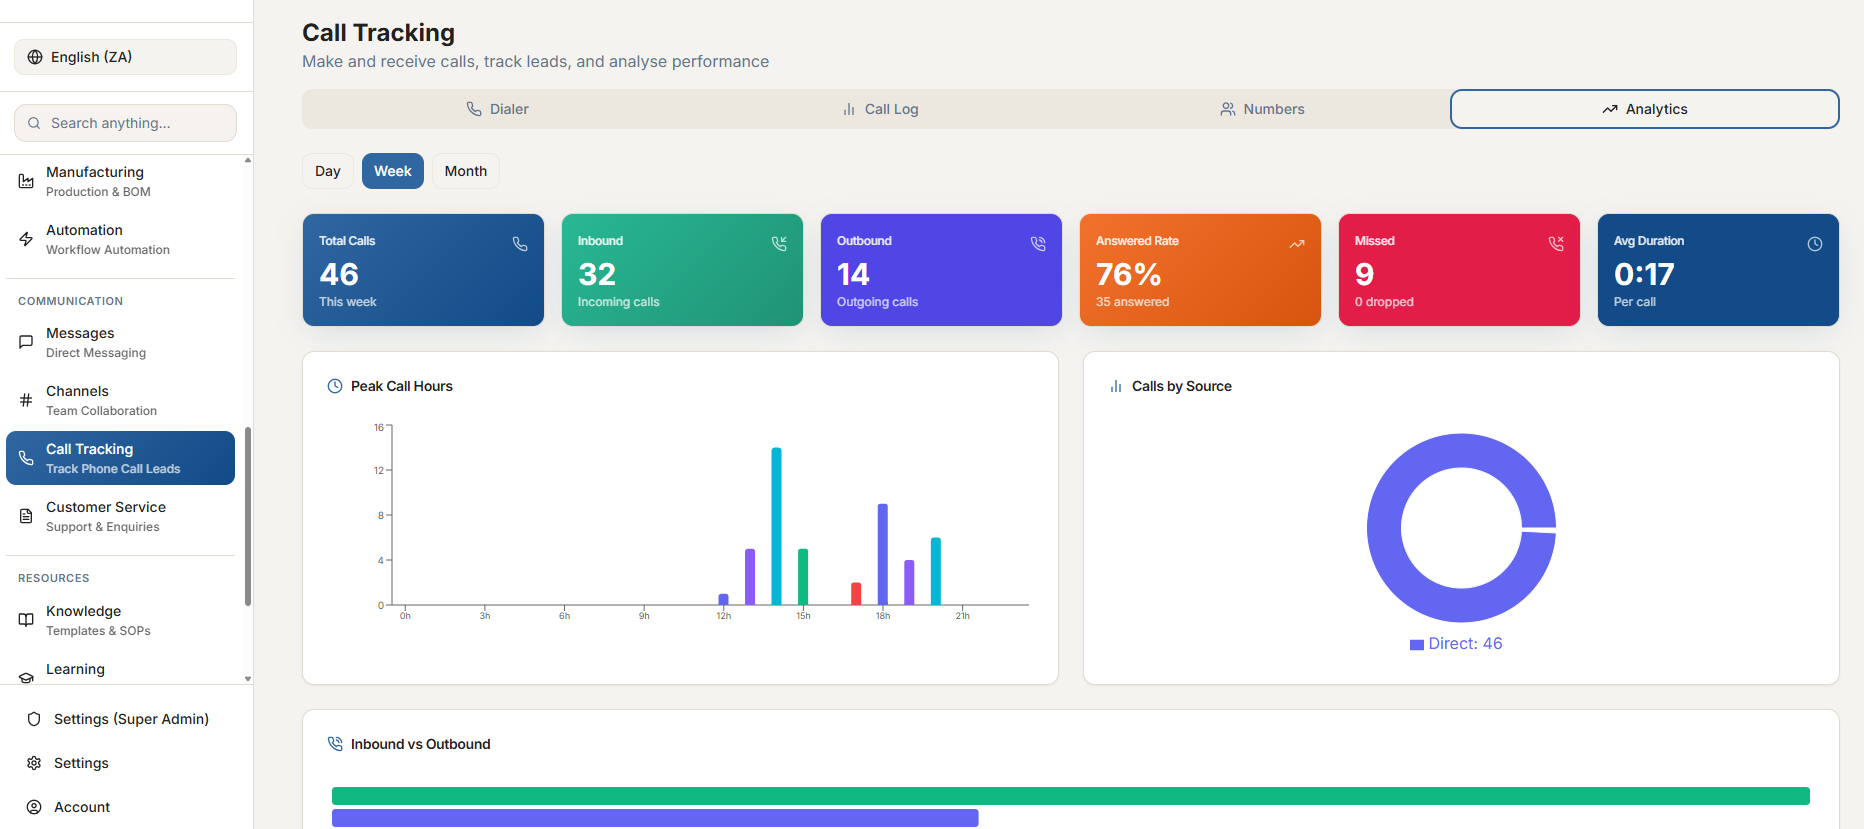Switch to the Analytics tab

coord(1645,109)
